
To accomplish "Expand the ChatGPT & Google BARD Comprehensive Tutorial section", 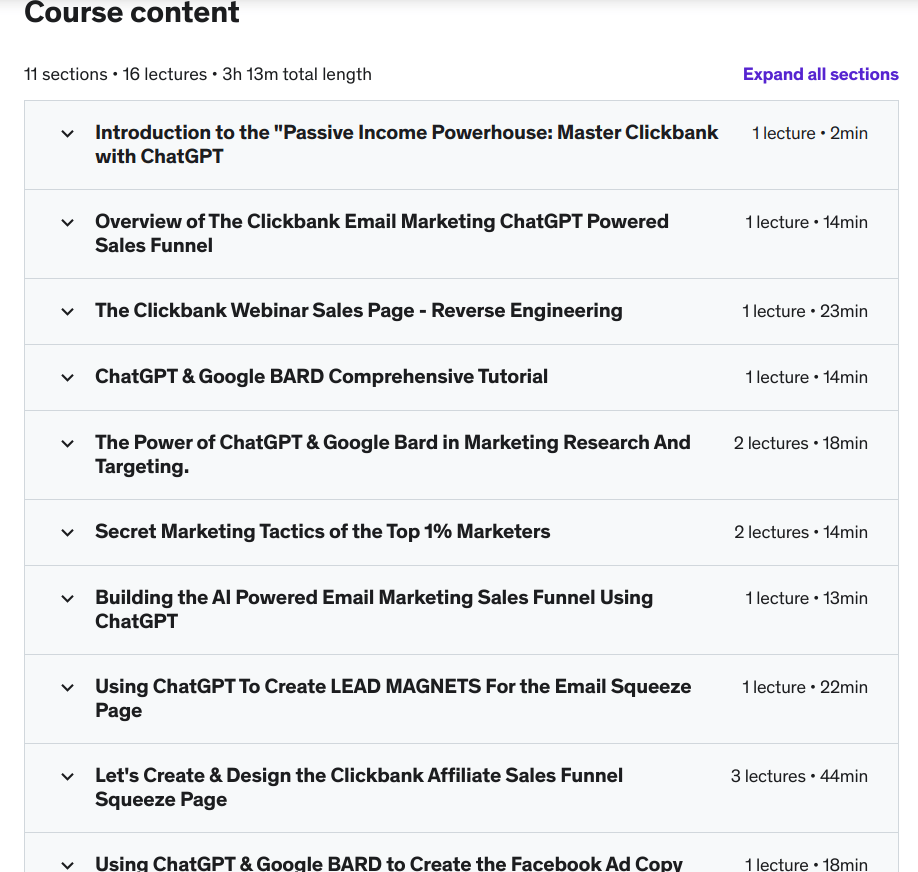I will coord(67,377).
